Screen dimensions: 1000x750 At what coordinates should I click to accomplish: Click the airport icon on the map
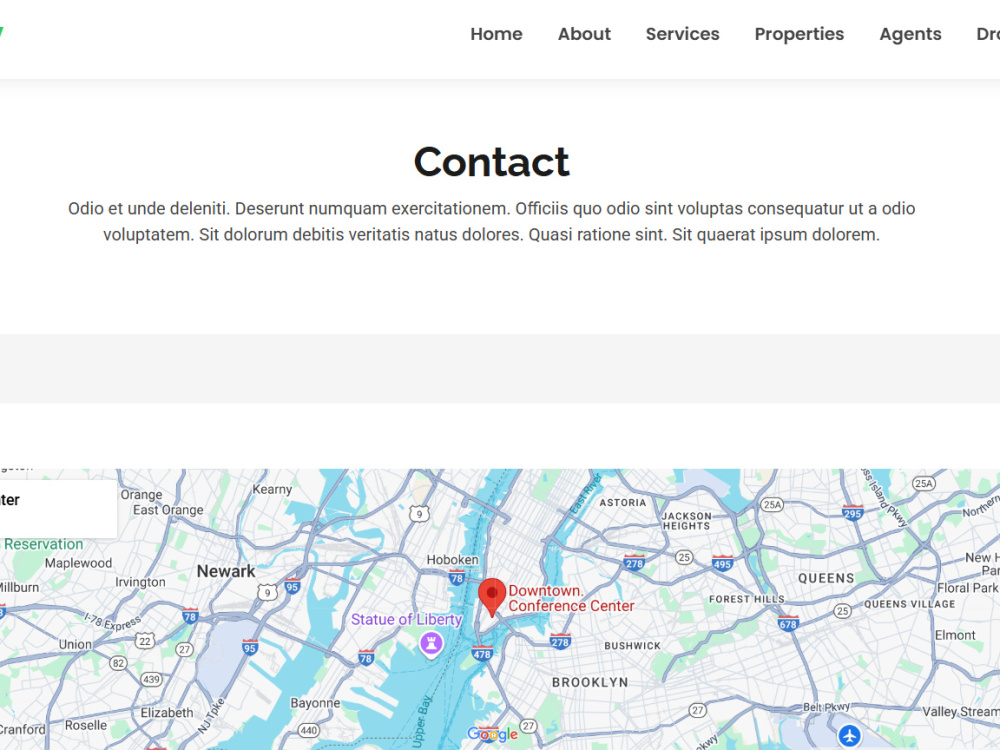click(849, 735)
